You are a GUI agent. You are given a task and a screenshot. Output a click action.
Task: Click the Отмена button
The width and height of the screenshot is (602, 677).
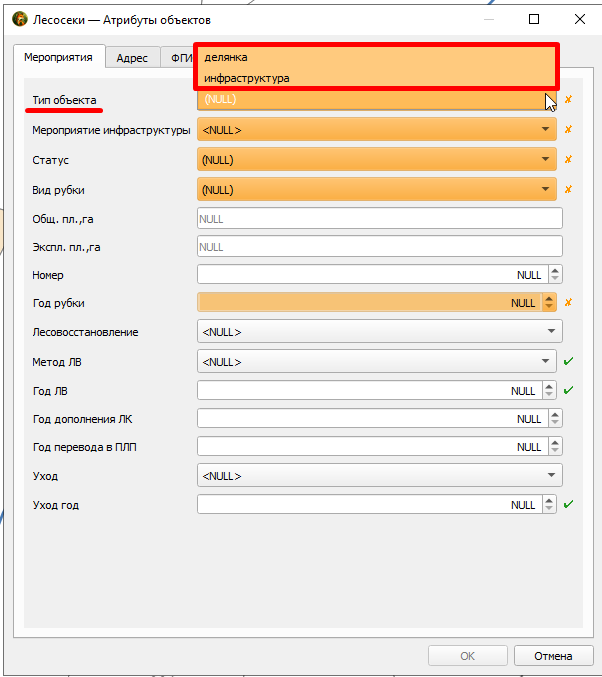click(553, 656)
